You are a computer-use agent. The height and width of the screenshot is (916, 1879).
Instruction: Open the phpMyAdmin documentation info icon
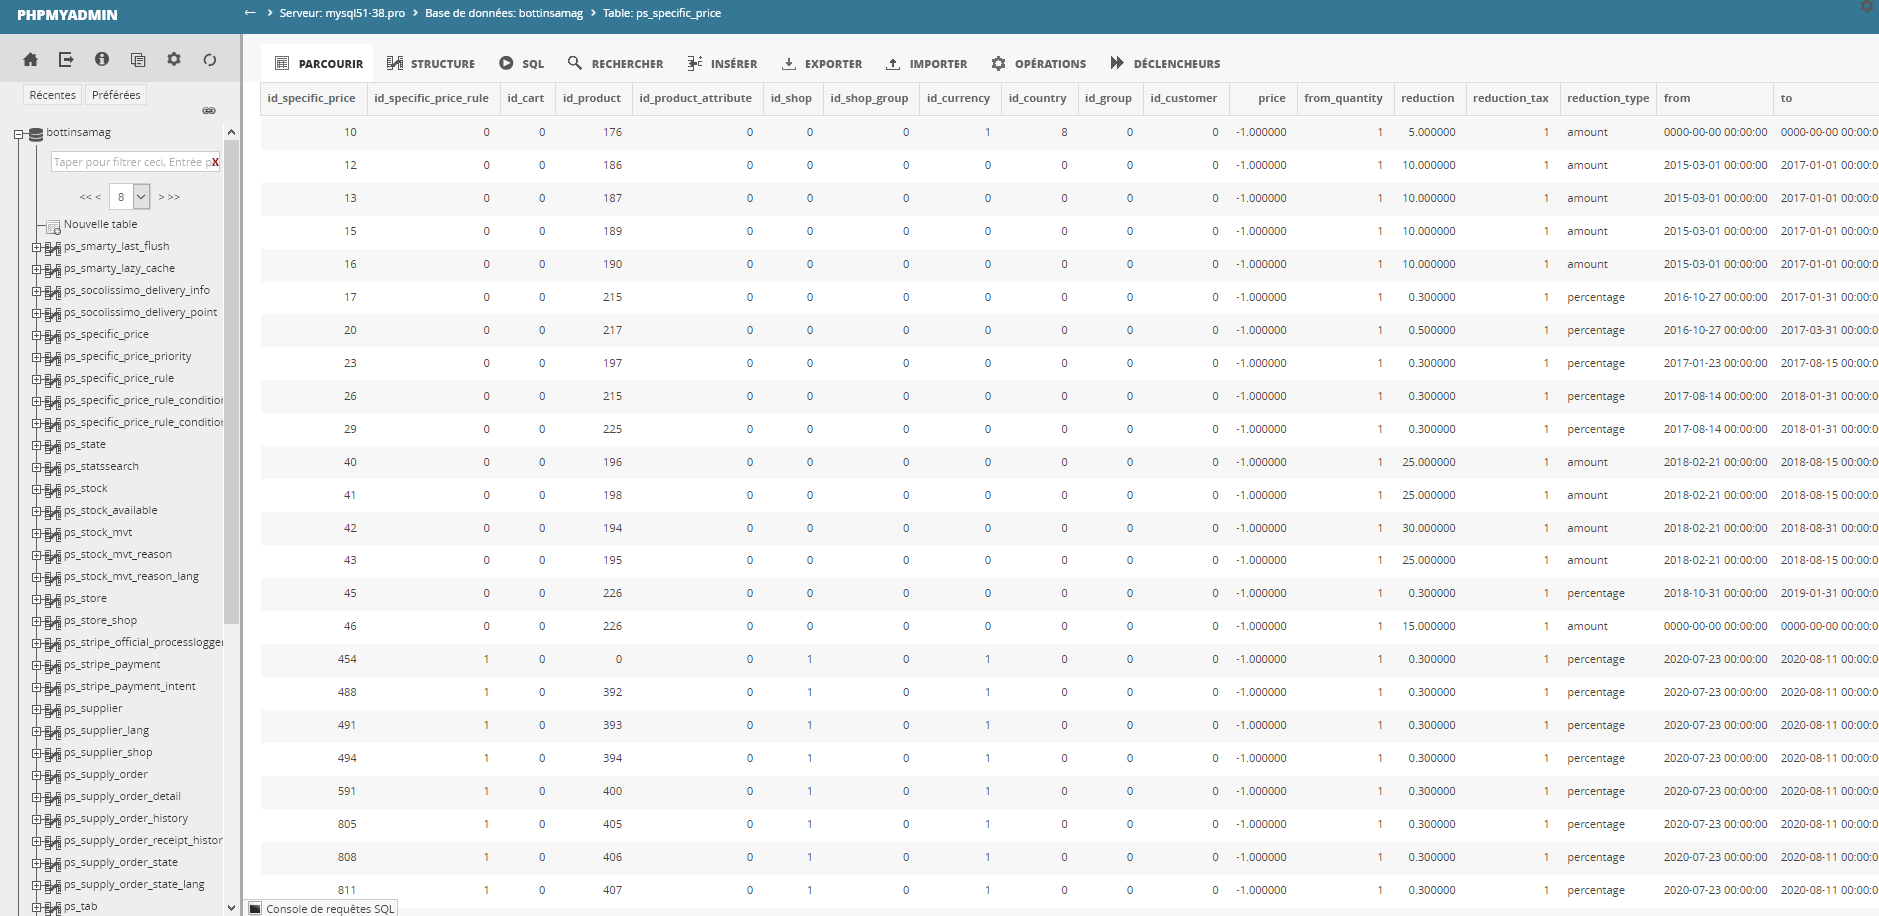(x=102, y=60)
